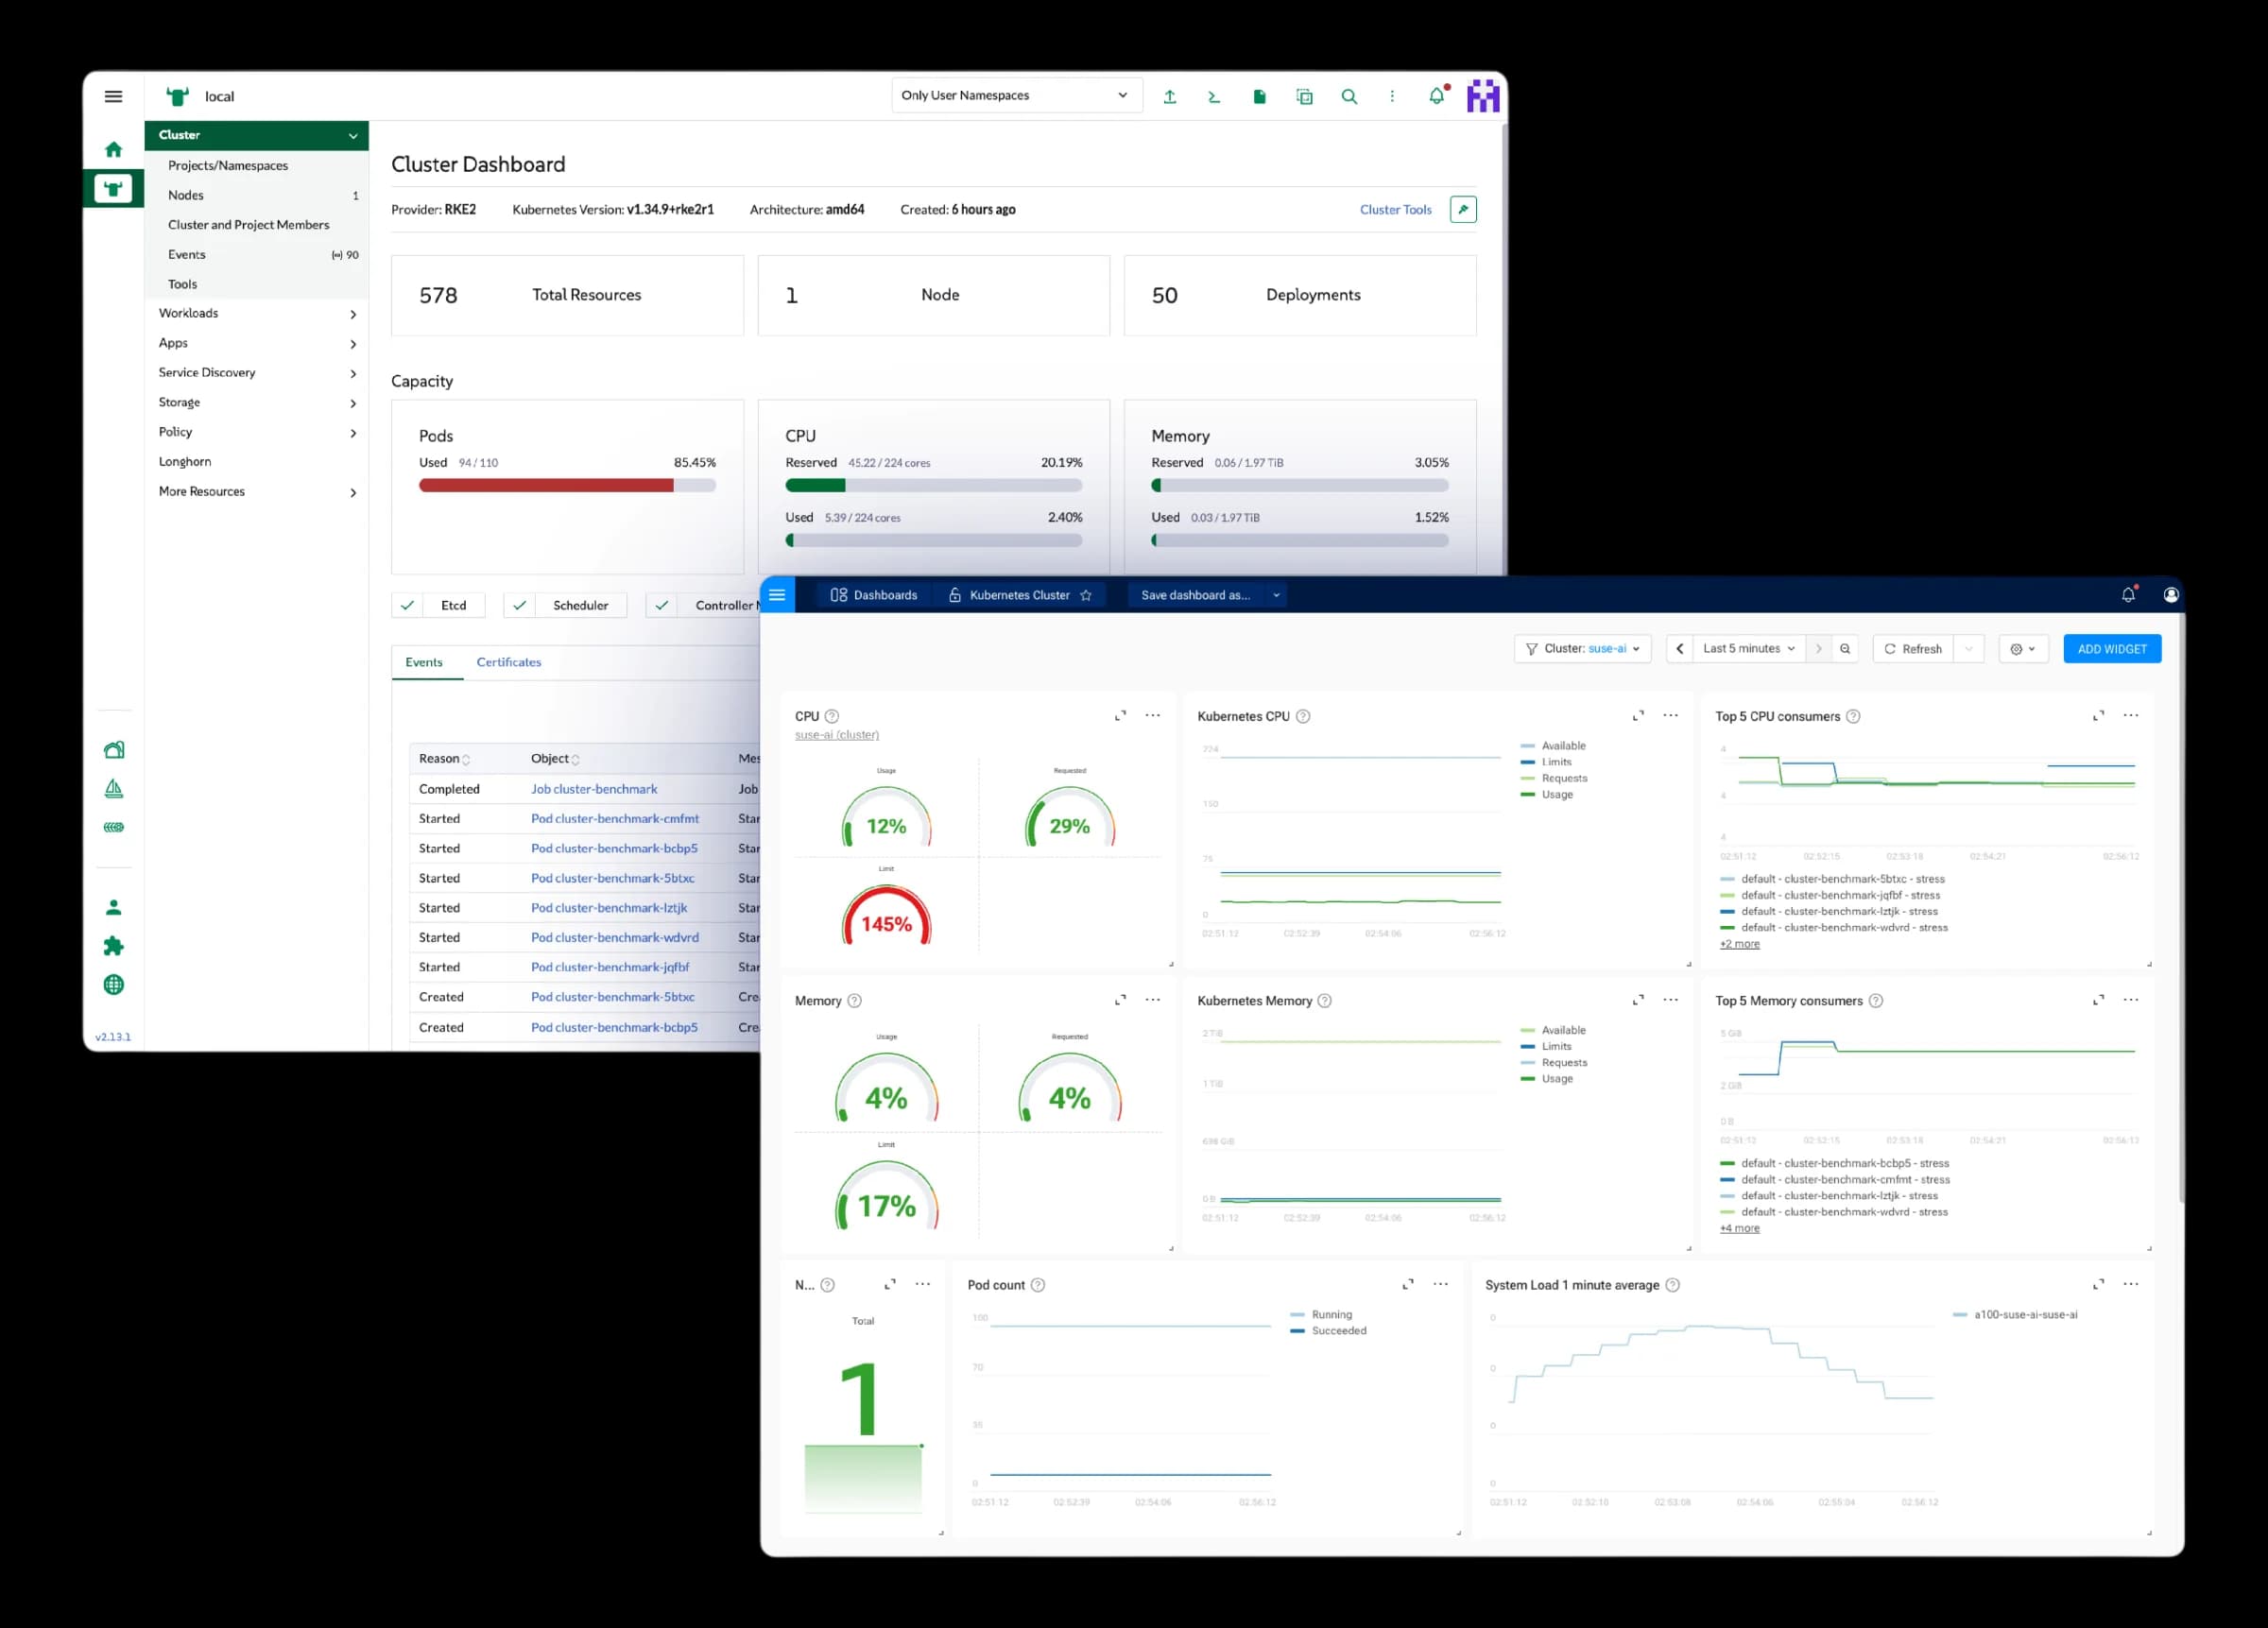Click the ADD WIDGET button
Screen dimensions: 2268x1628
pos(2112,649)
